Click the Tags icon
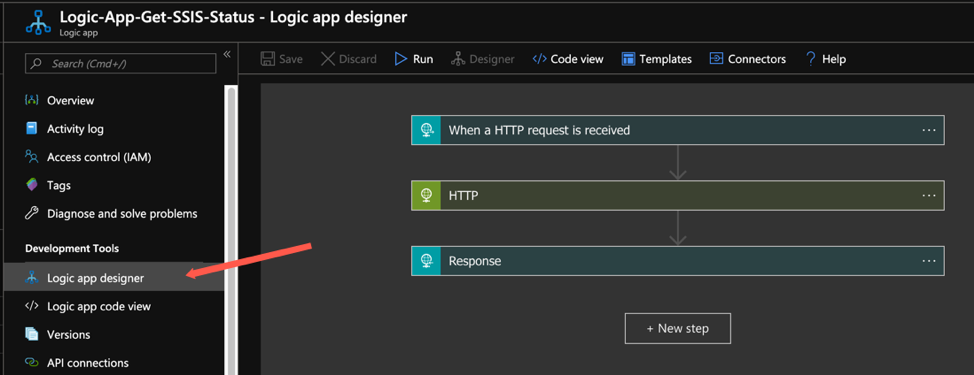This screenshot has width=974, height=375. pos(32,184)
